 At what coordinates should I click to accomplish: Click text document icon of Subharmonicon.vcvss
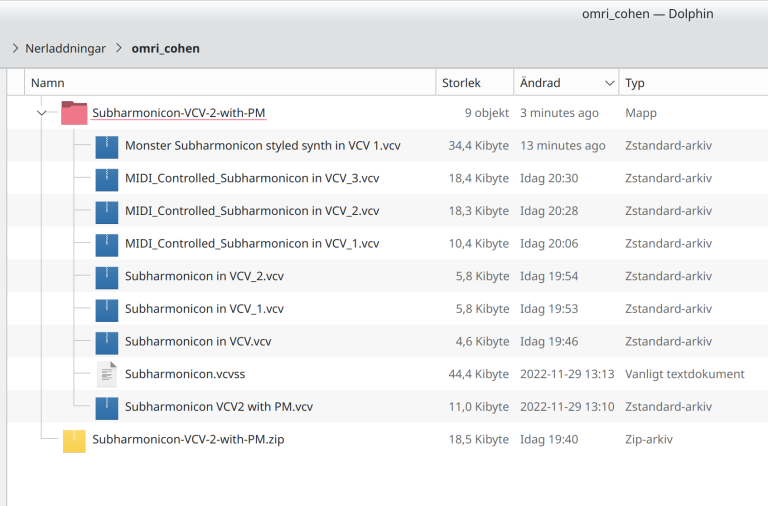pos(107,374)
